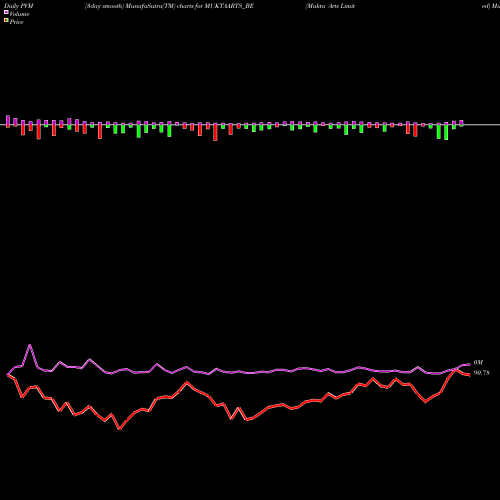Click the Price legend color swatch
This screenshot has width=500, height=500.
click(6, 21)
